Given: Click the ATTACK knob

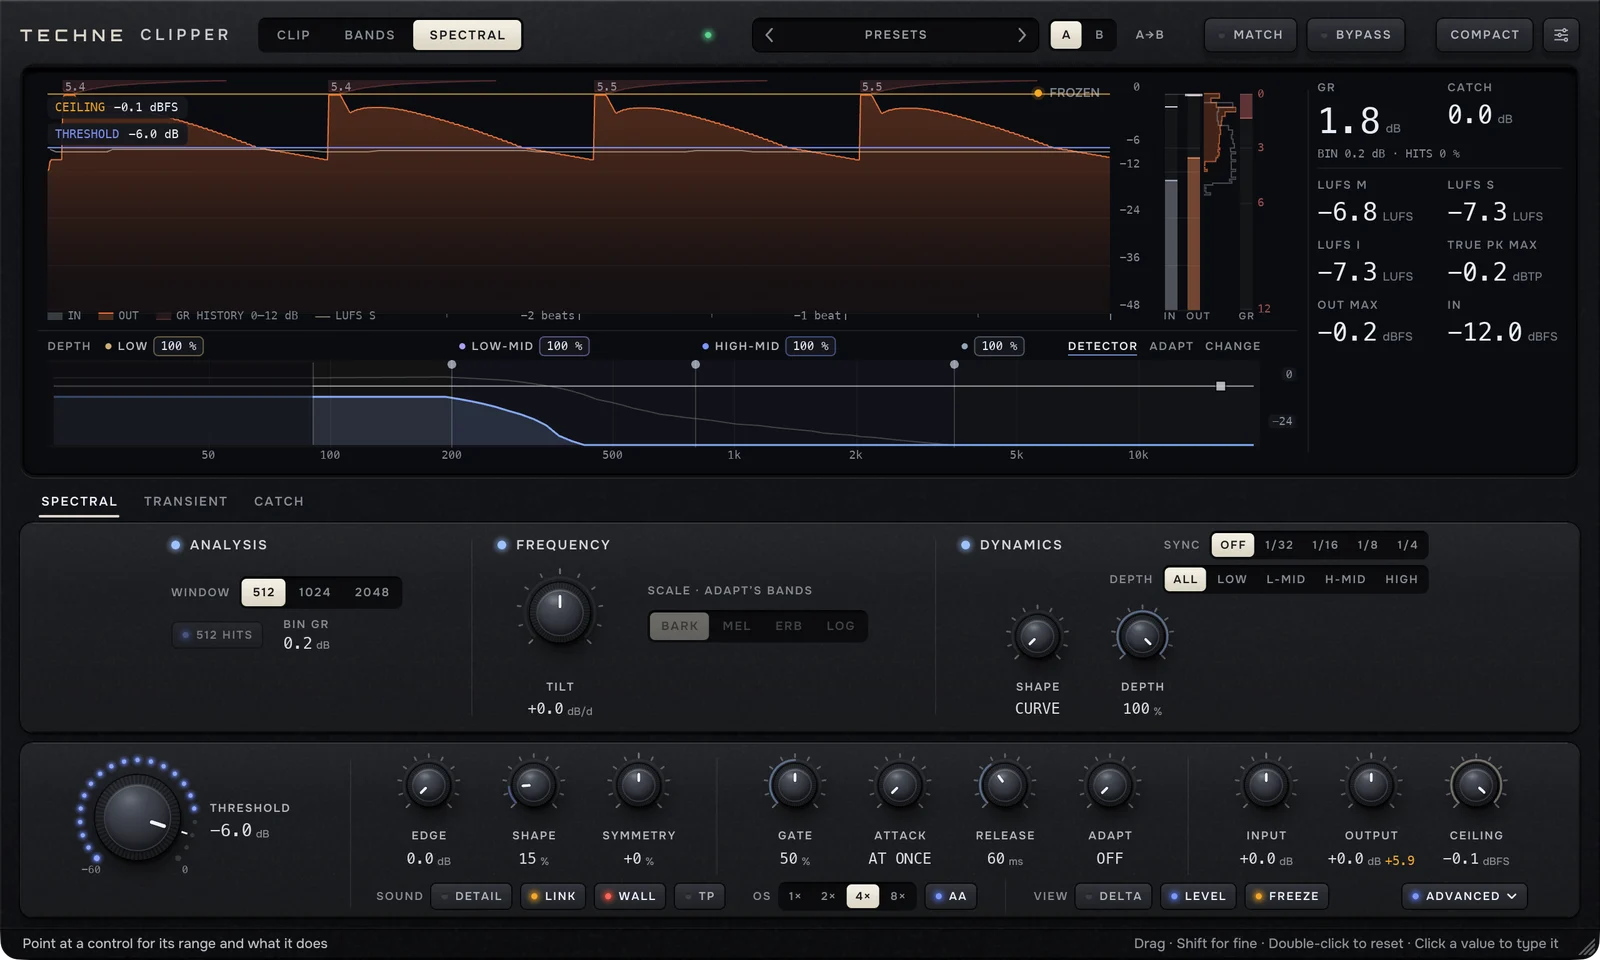Looking at the screenshot, I should click(x=900, y=786).
